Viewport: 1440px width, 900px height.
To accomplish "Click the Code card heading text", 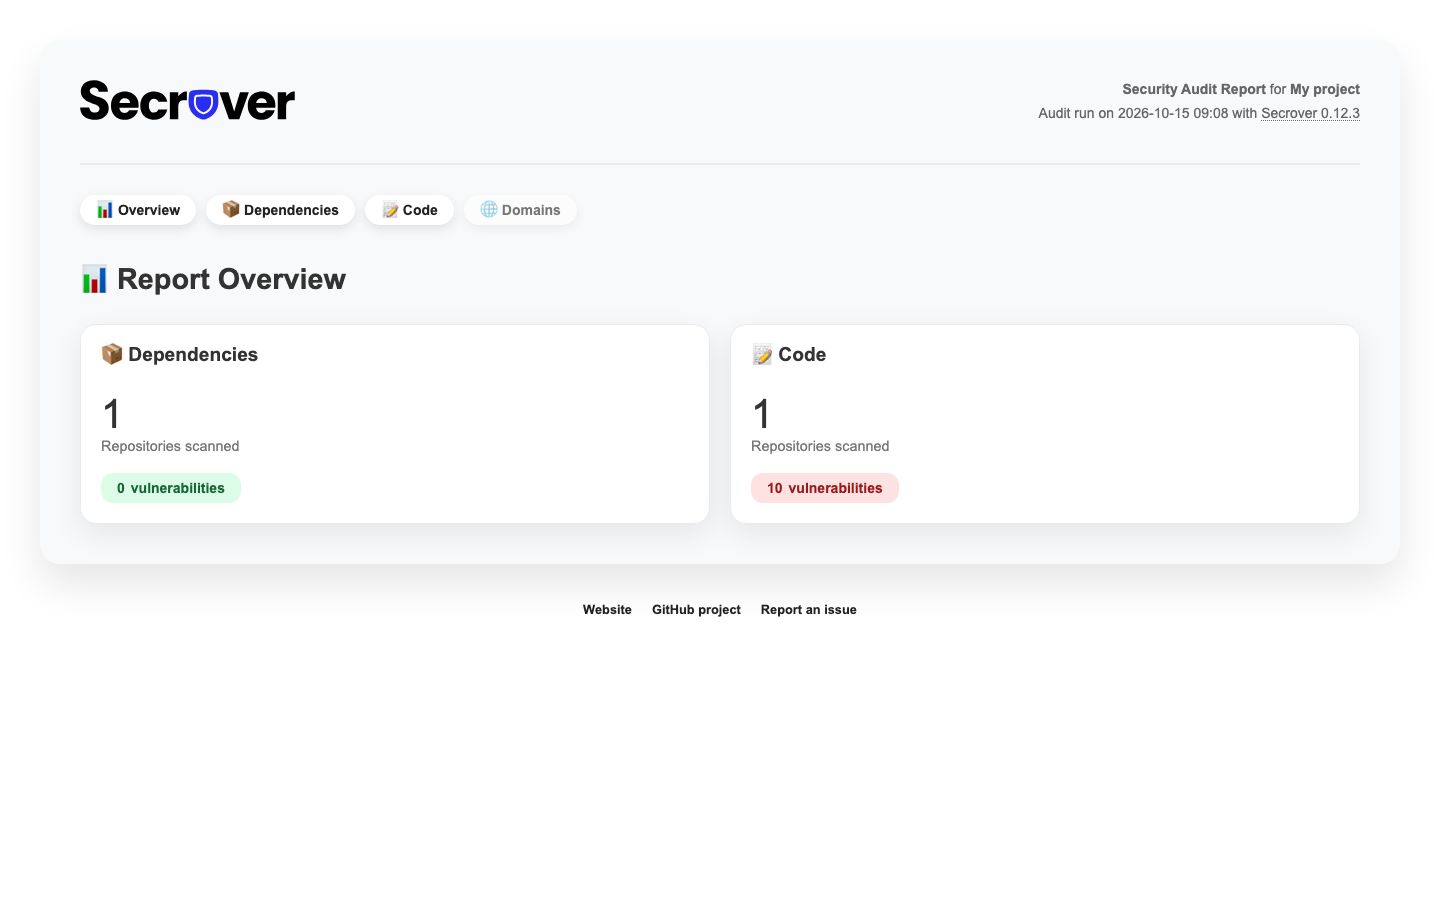I will click(x=802, y=354).
